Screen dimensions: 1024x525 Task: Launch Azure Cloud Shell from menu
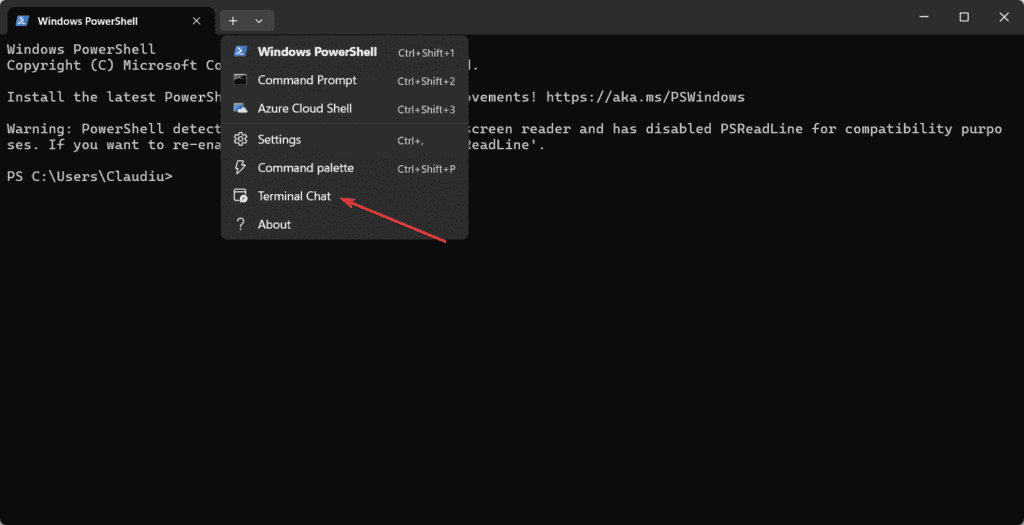tap(344, 108)
